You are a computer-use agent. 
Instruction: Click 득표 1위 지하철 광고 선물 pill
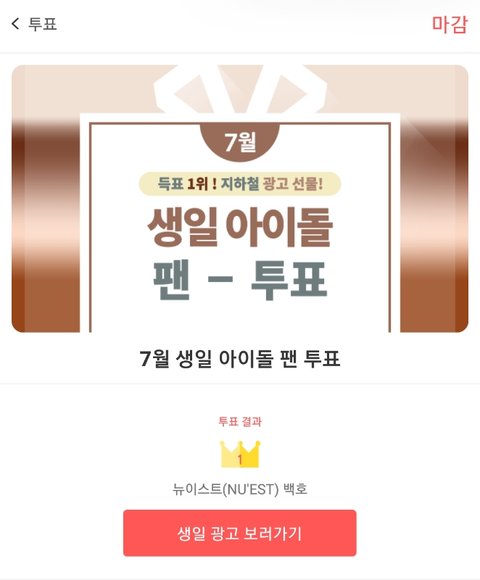[240, 184]
